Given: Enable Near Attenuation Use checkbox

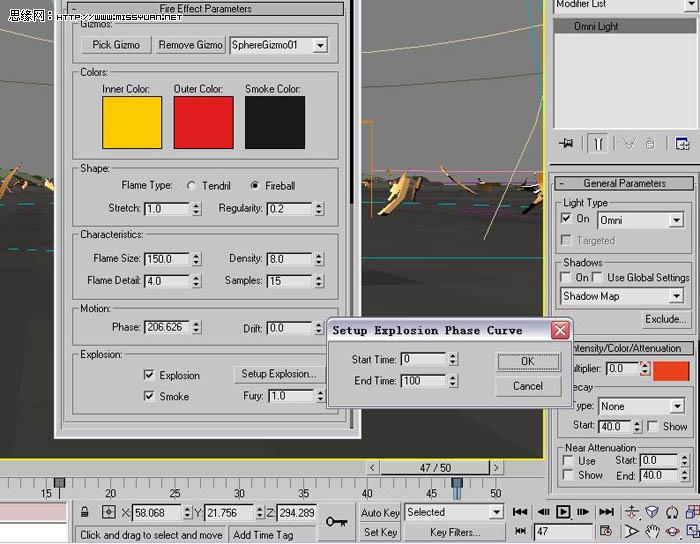Looking at the screenshot, I should 568,461.
